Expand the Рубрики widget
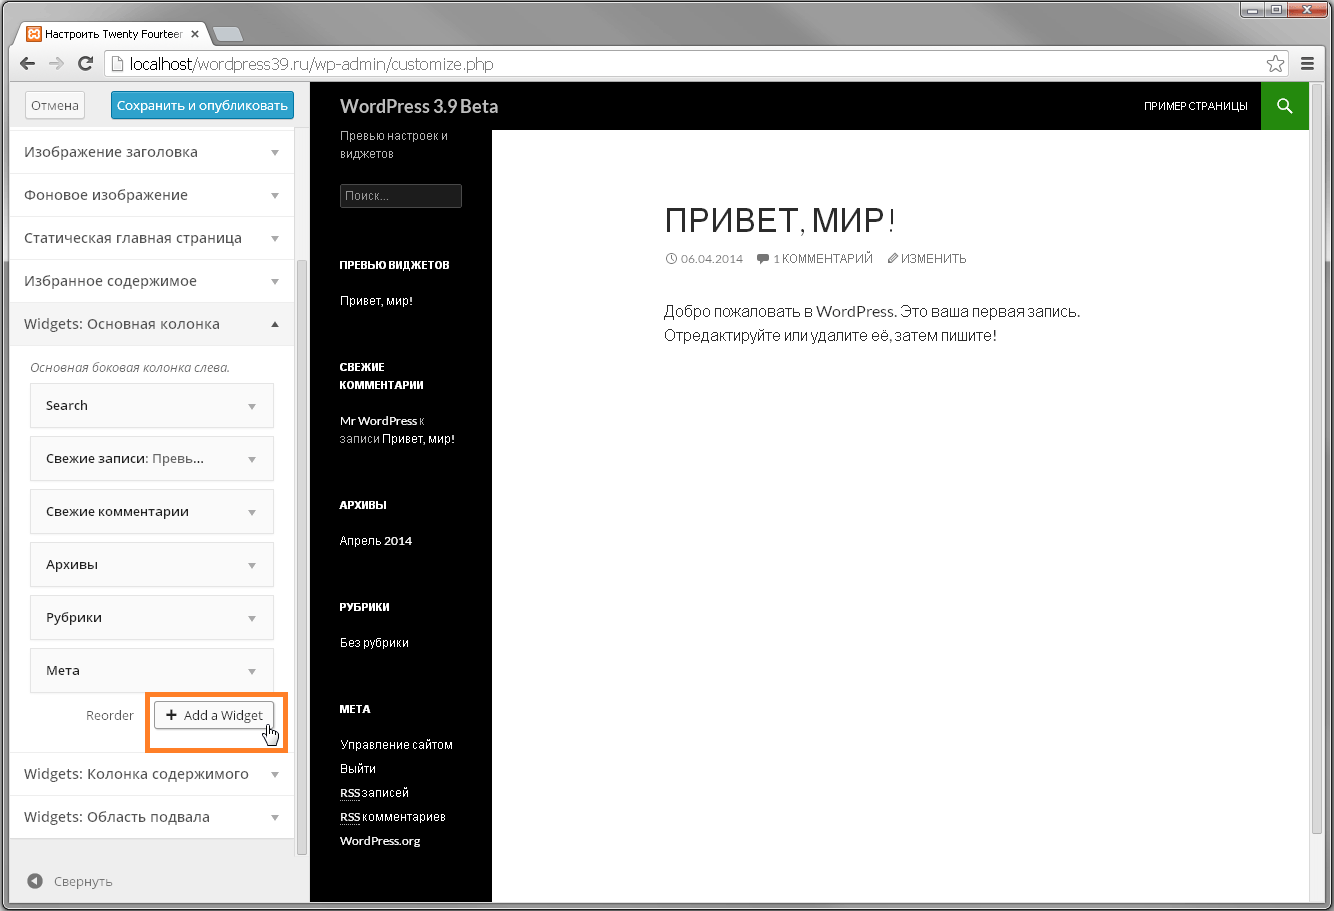 tap(152, 617)
